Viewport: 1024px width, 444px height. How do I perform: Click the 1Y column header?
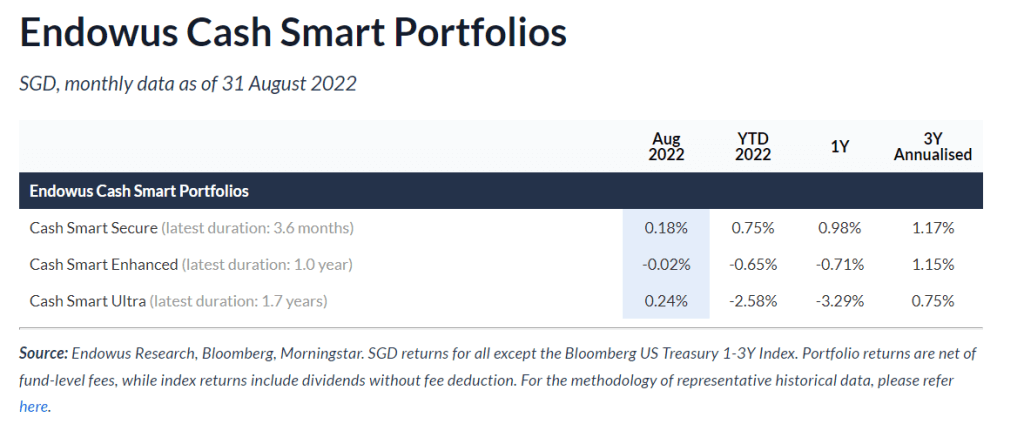[x=839, y=146]
